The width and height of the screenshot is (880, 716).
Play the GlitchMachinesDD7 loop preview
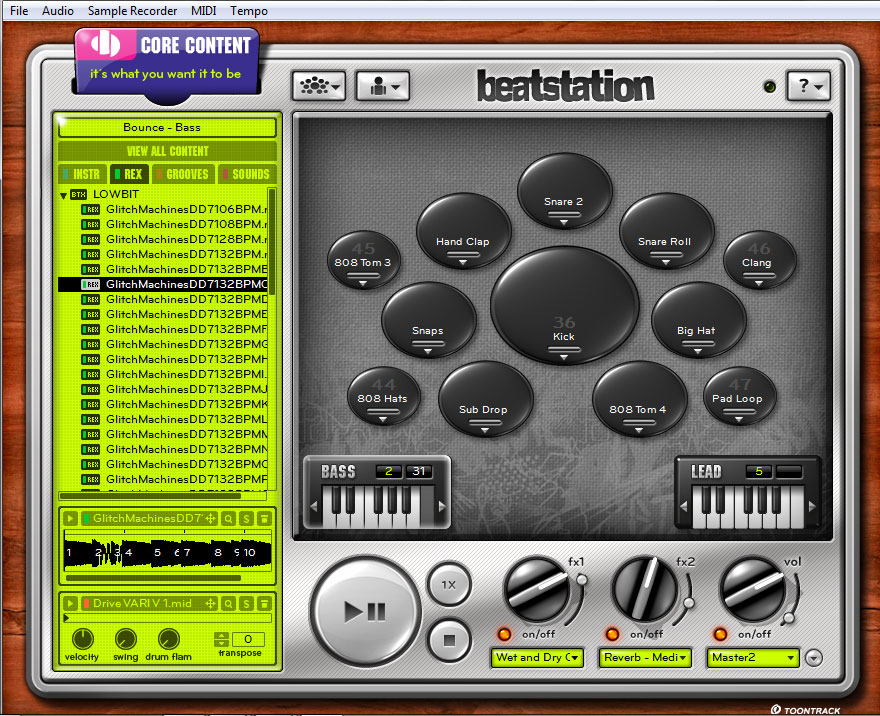tap(70, 518)
